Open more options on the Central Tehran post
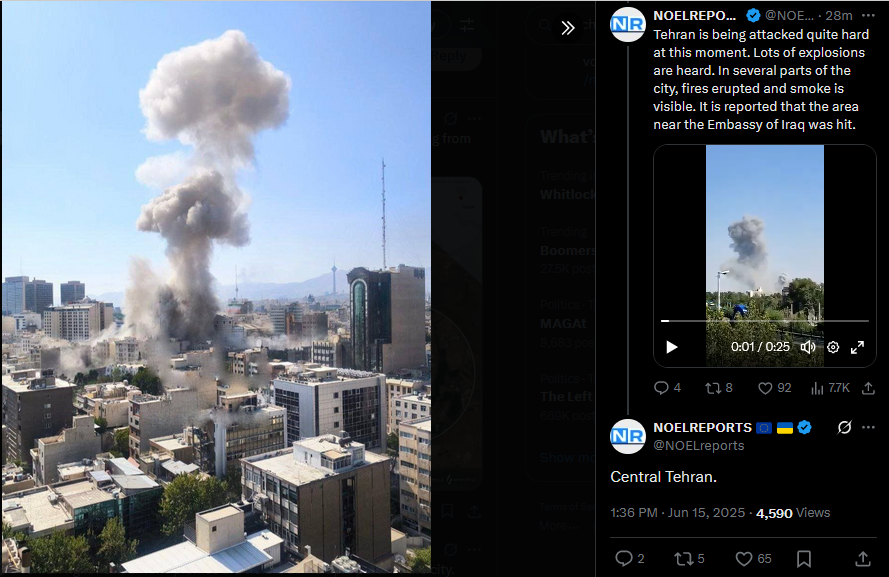The height and width of the screenshot is (577, 889). (868, 427)
